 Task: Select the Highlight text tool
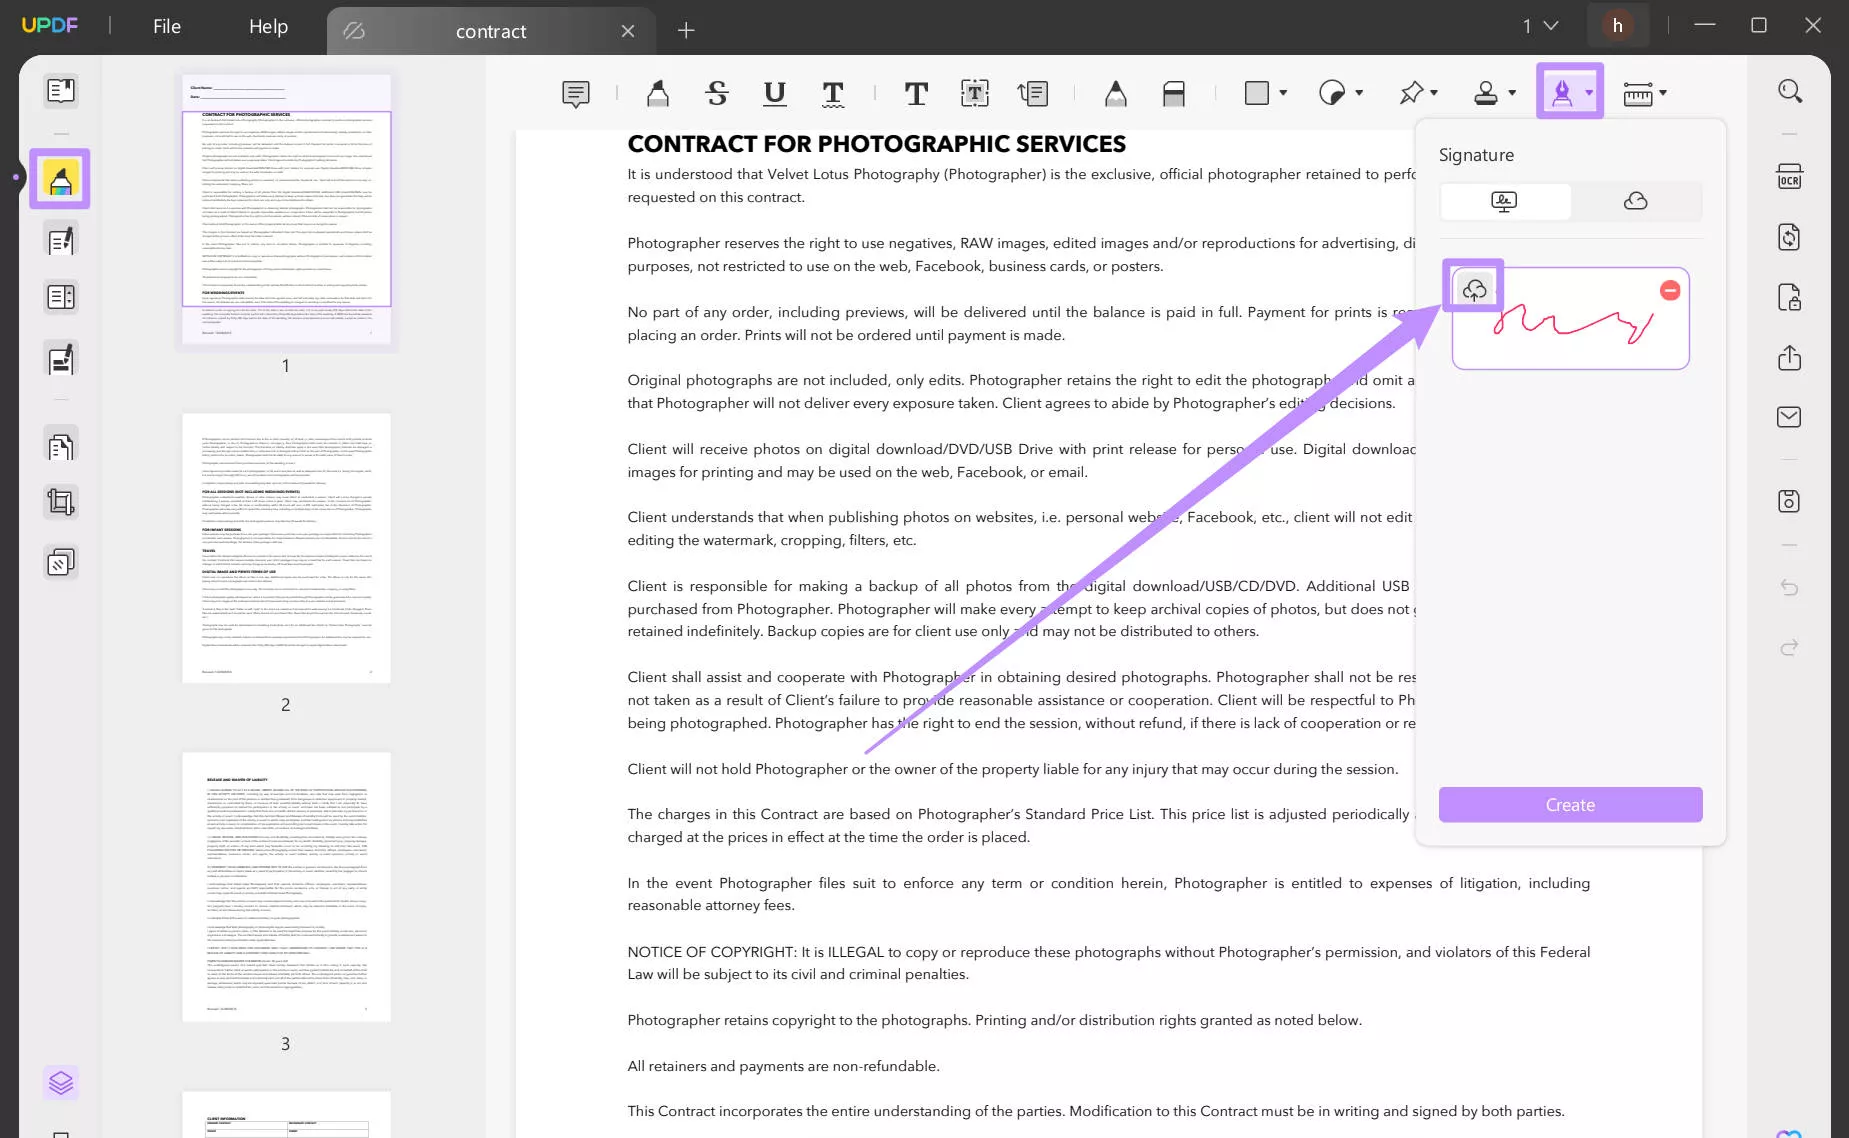tap(658, 94)
